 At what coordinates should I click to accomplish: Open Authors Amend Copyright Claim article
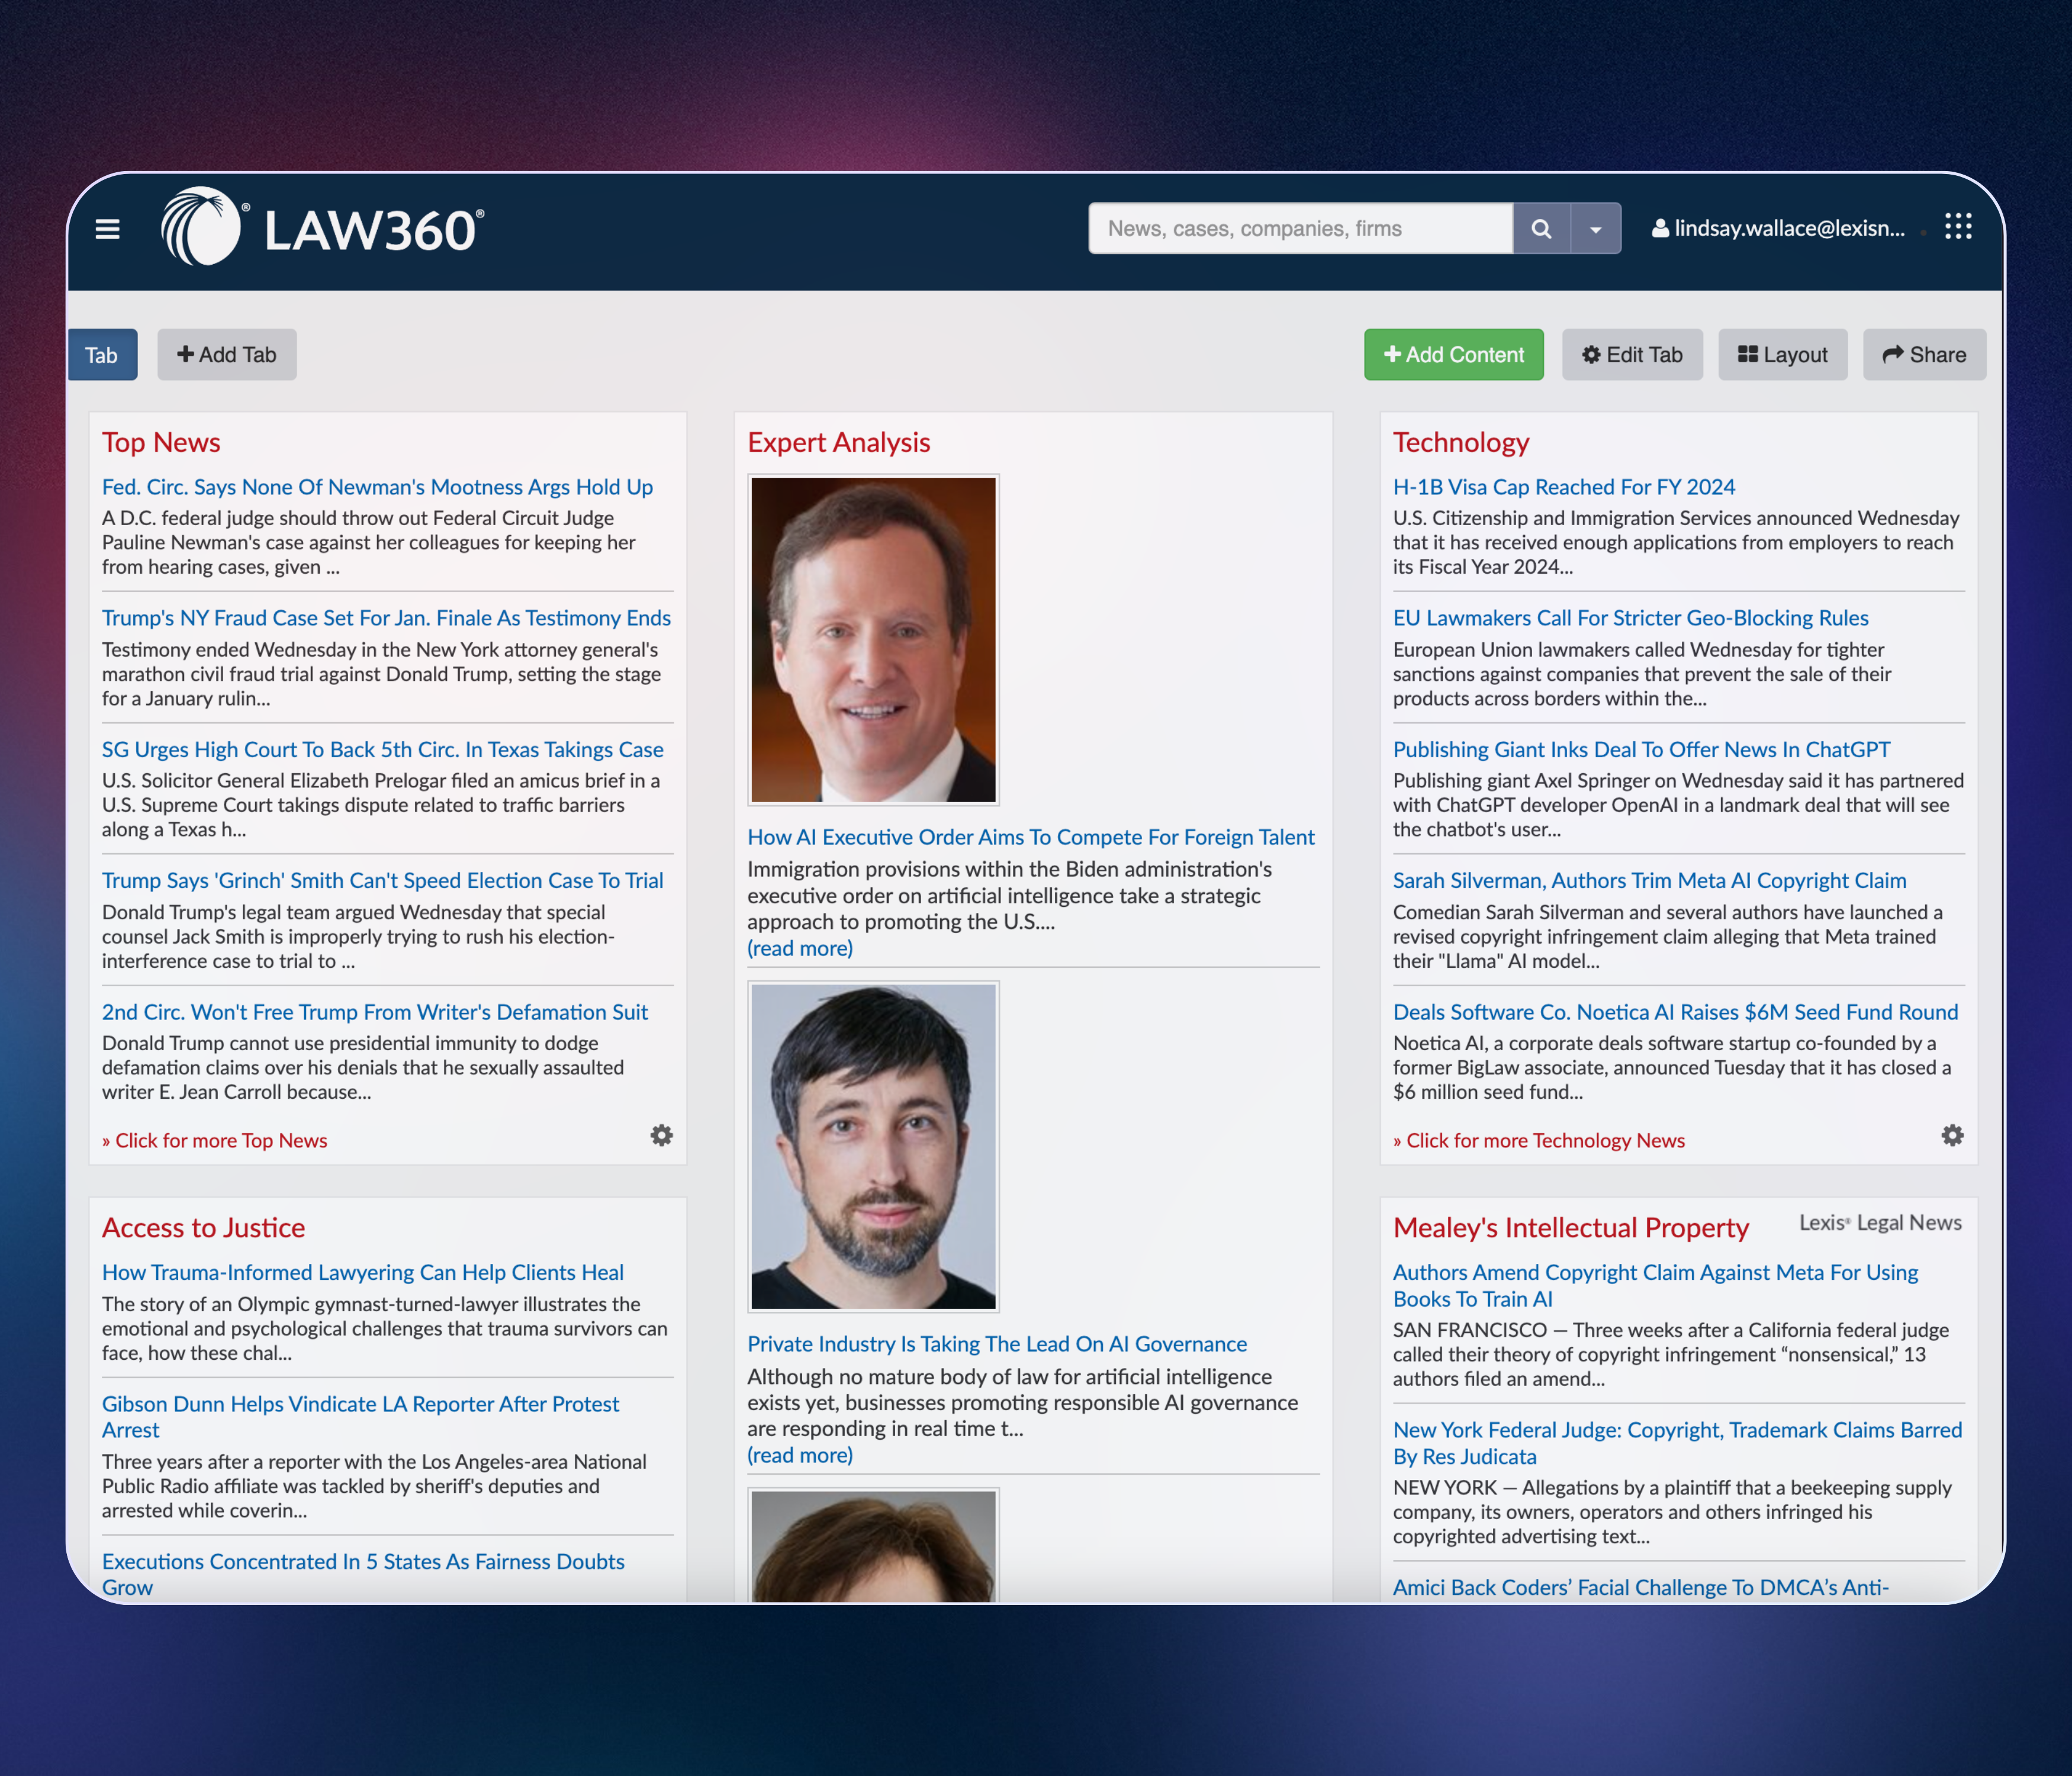tap(1656, 1285)
